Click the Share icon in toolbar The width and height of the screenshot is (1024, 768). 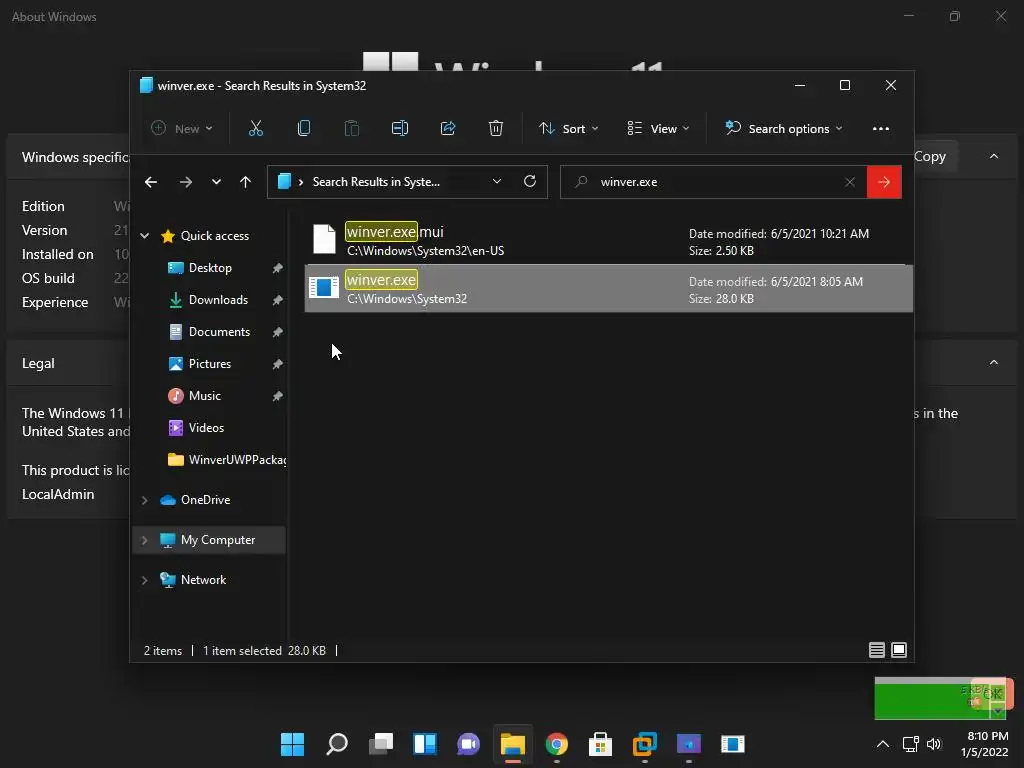[x=448, y=129]
